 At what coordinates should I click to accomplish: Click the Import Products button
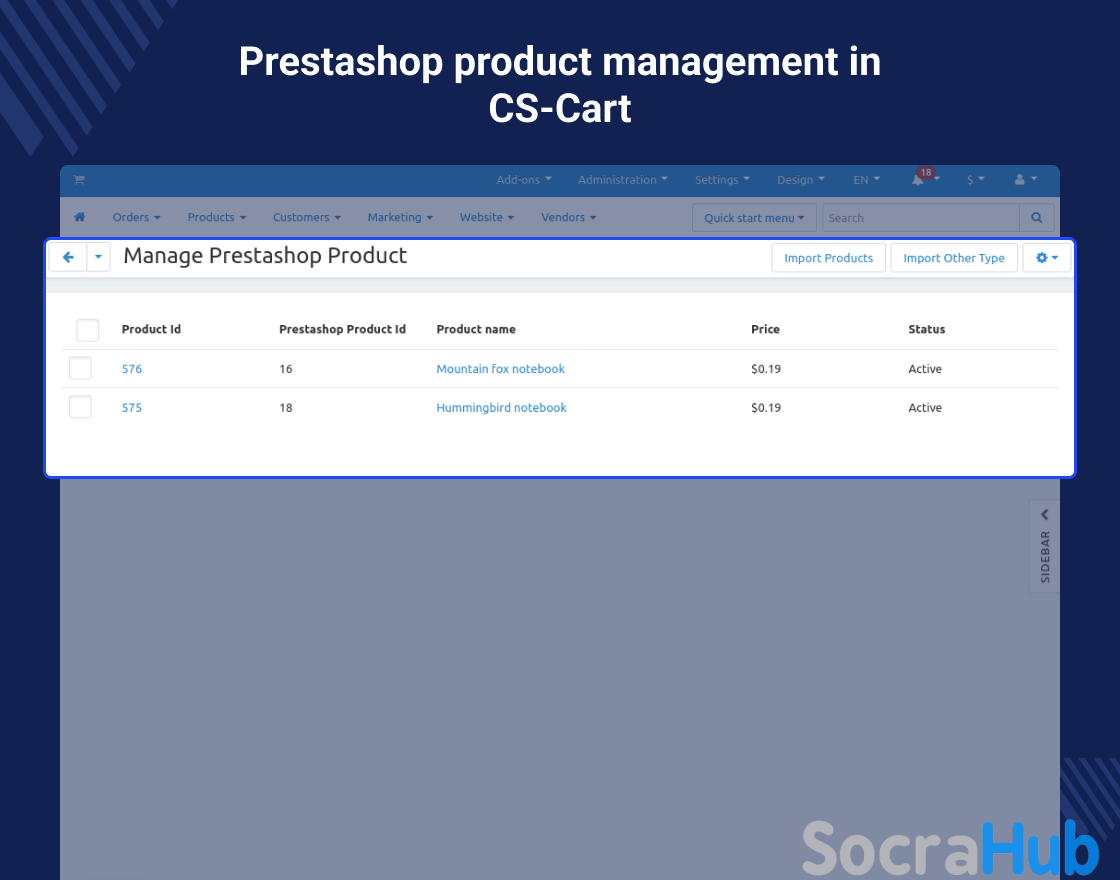click(828, 258)
